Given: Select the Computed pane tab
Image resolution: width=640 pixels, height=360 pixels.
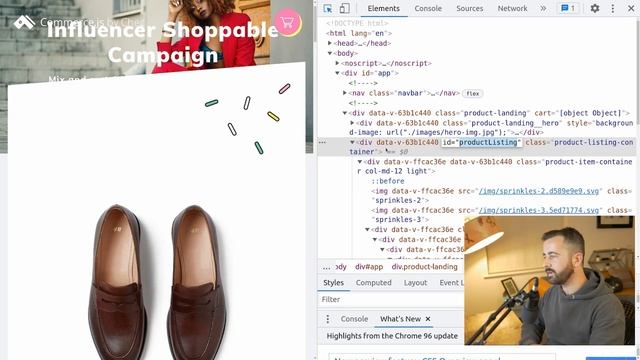Looking at the screenshot, I should point(373,282).
